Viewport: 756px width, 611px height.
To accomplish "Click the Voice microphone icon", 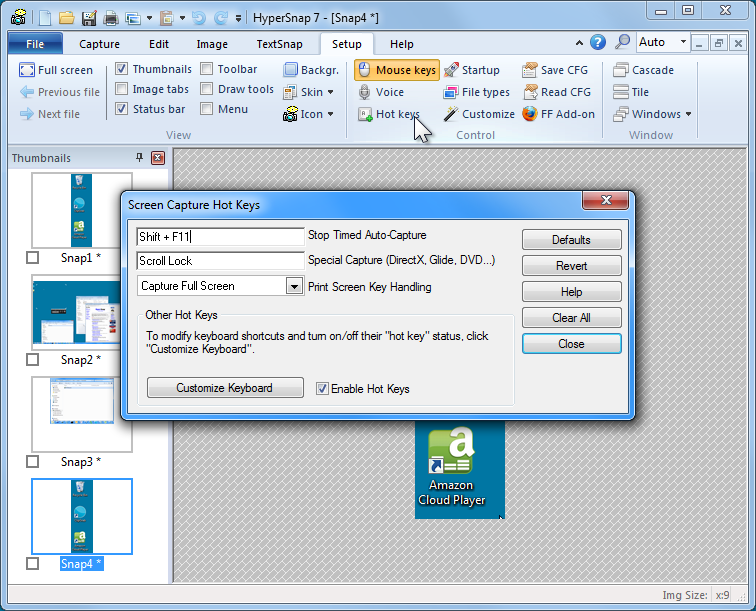I will click(x=365, y=92).
